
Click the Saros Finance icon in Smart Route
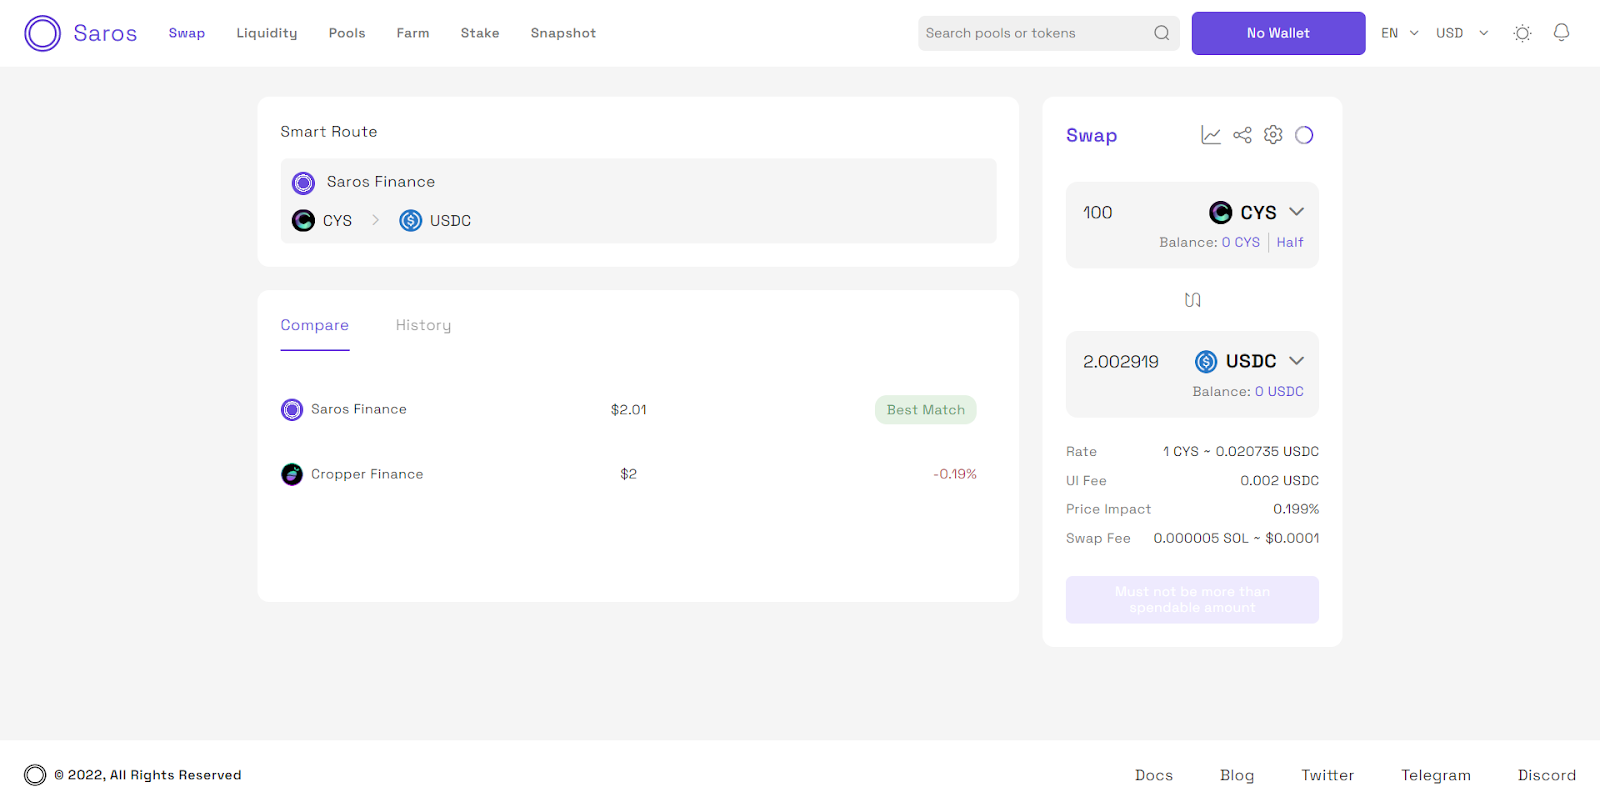pyautogui.click(x=303, y=183)
